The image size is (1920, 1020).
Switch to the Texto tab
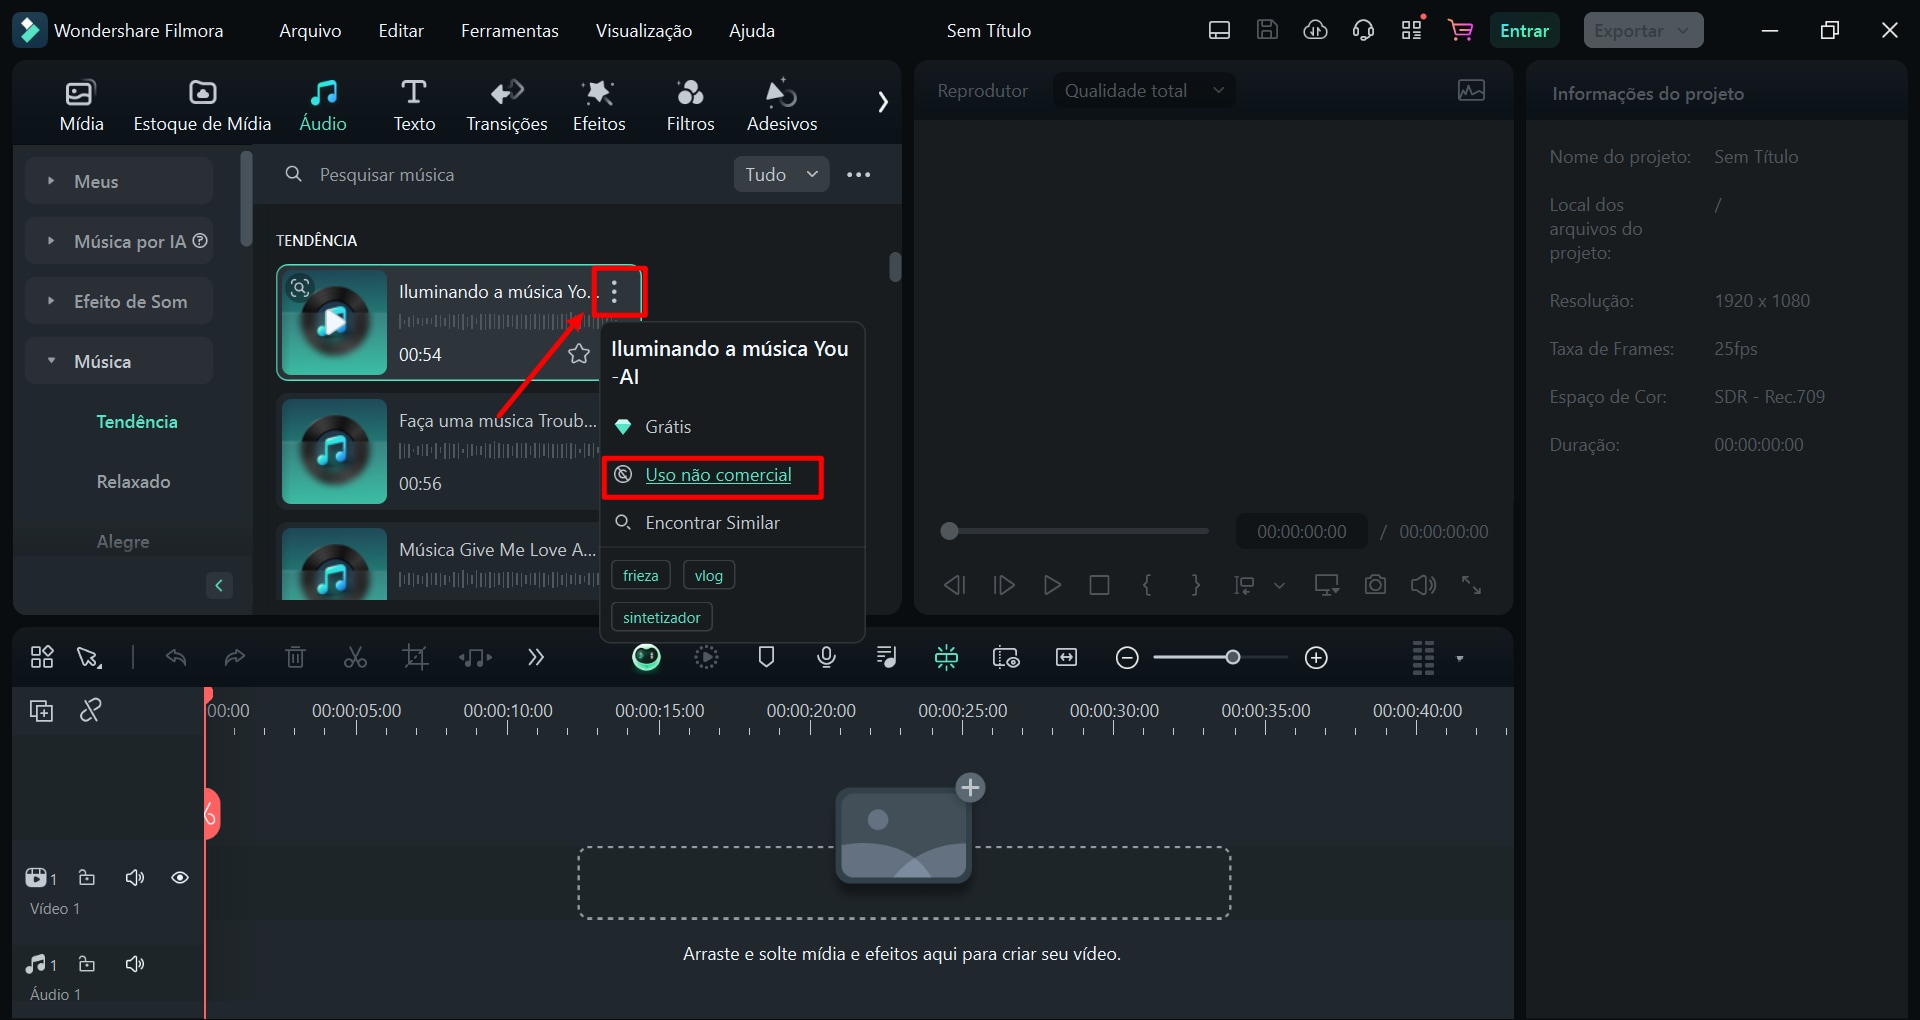[414, 105]
